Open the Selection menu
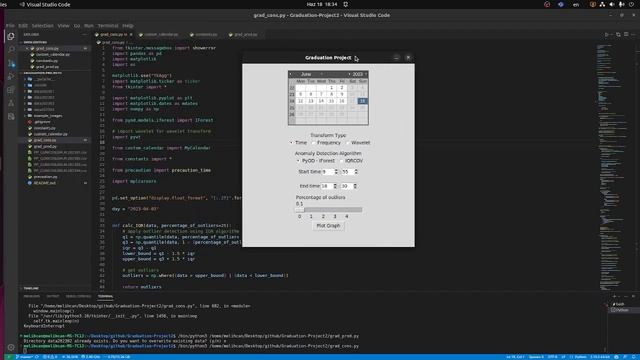 [x=42, y=25]
